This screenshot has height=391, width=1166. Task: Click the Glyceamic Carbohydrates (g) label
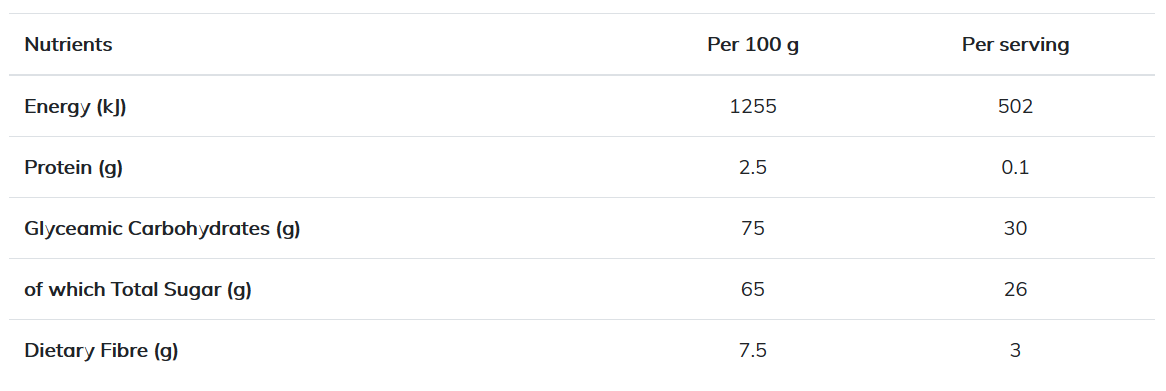pyautogui.click(x=162, y=228)
